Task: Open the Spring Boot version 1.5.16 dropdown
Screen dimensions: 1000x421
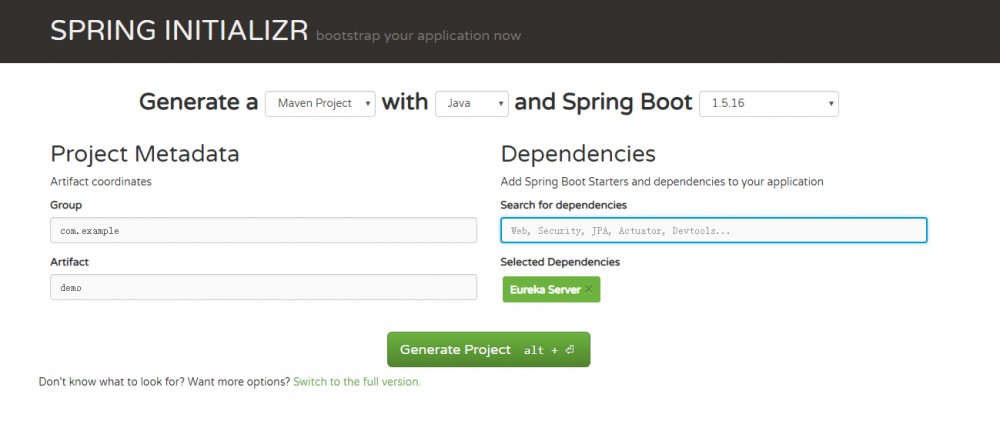Action: coord(768,103)
